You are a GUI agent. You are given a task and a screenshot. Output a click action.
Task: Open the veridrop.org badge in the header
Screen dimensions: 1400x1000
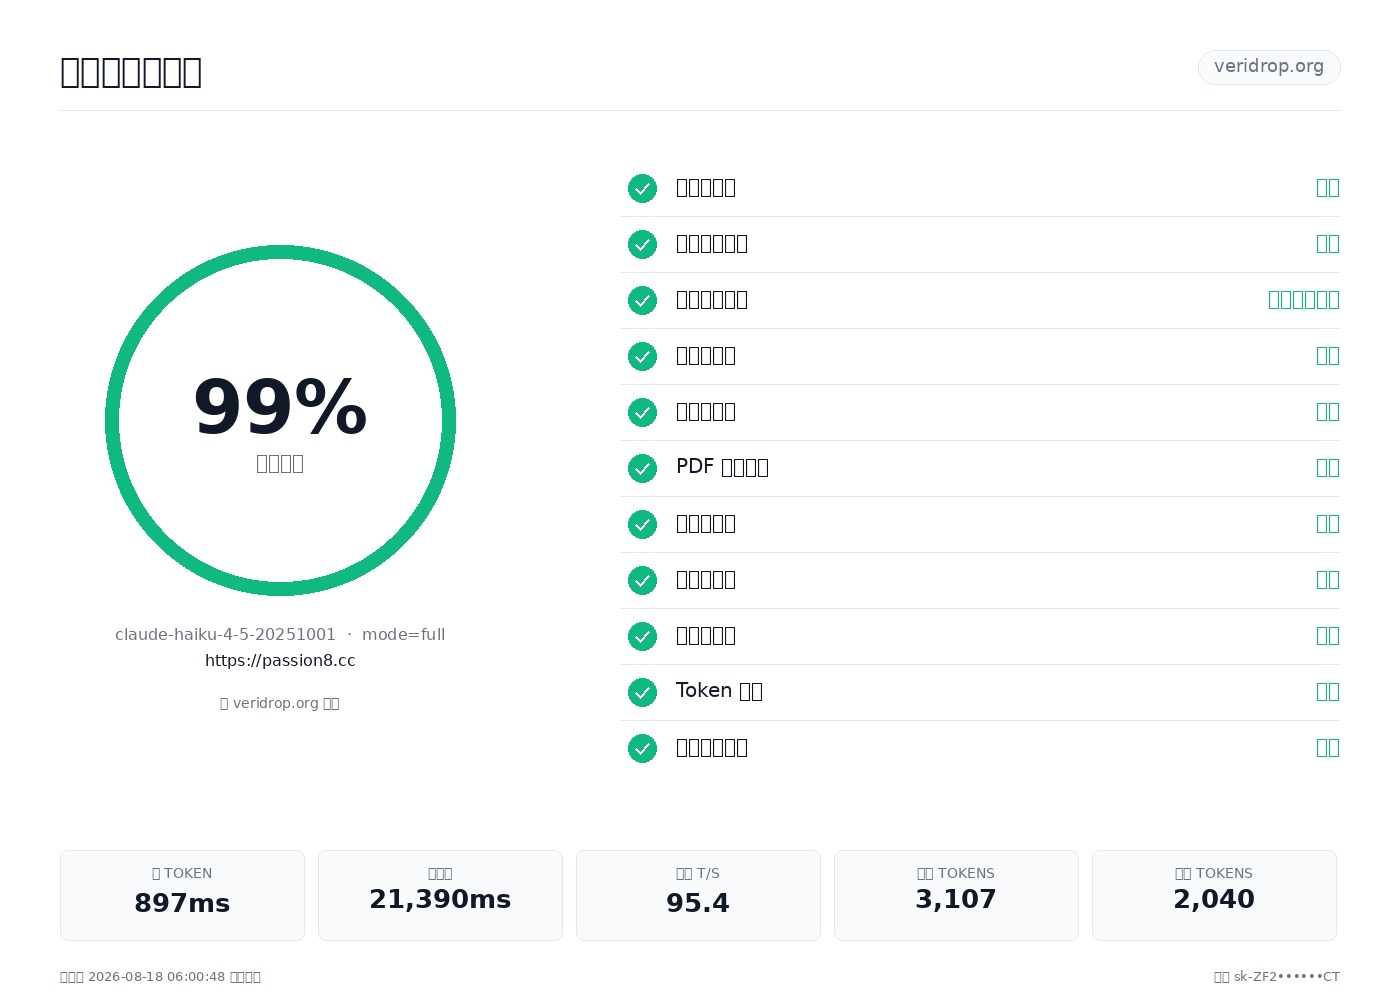point(1269,67)
